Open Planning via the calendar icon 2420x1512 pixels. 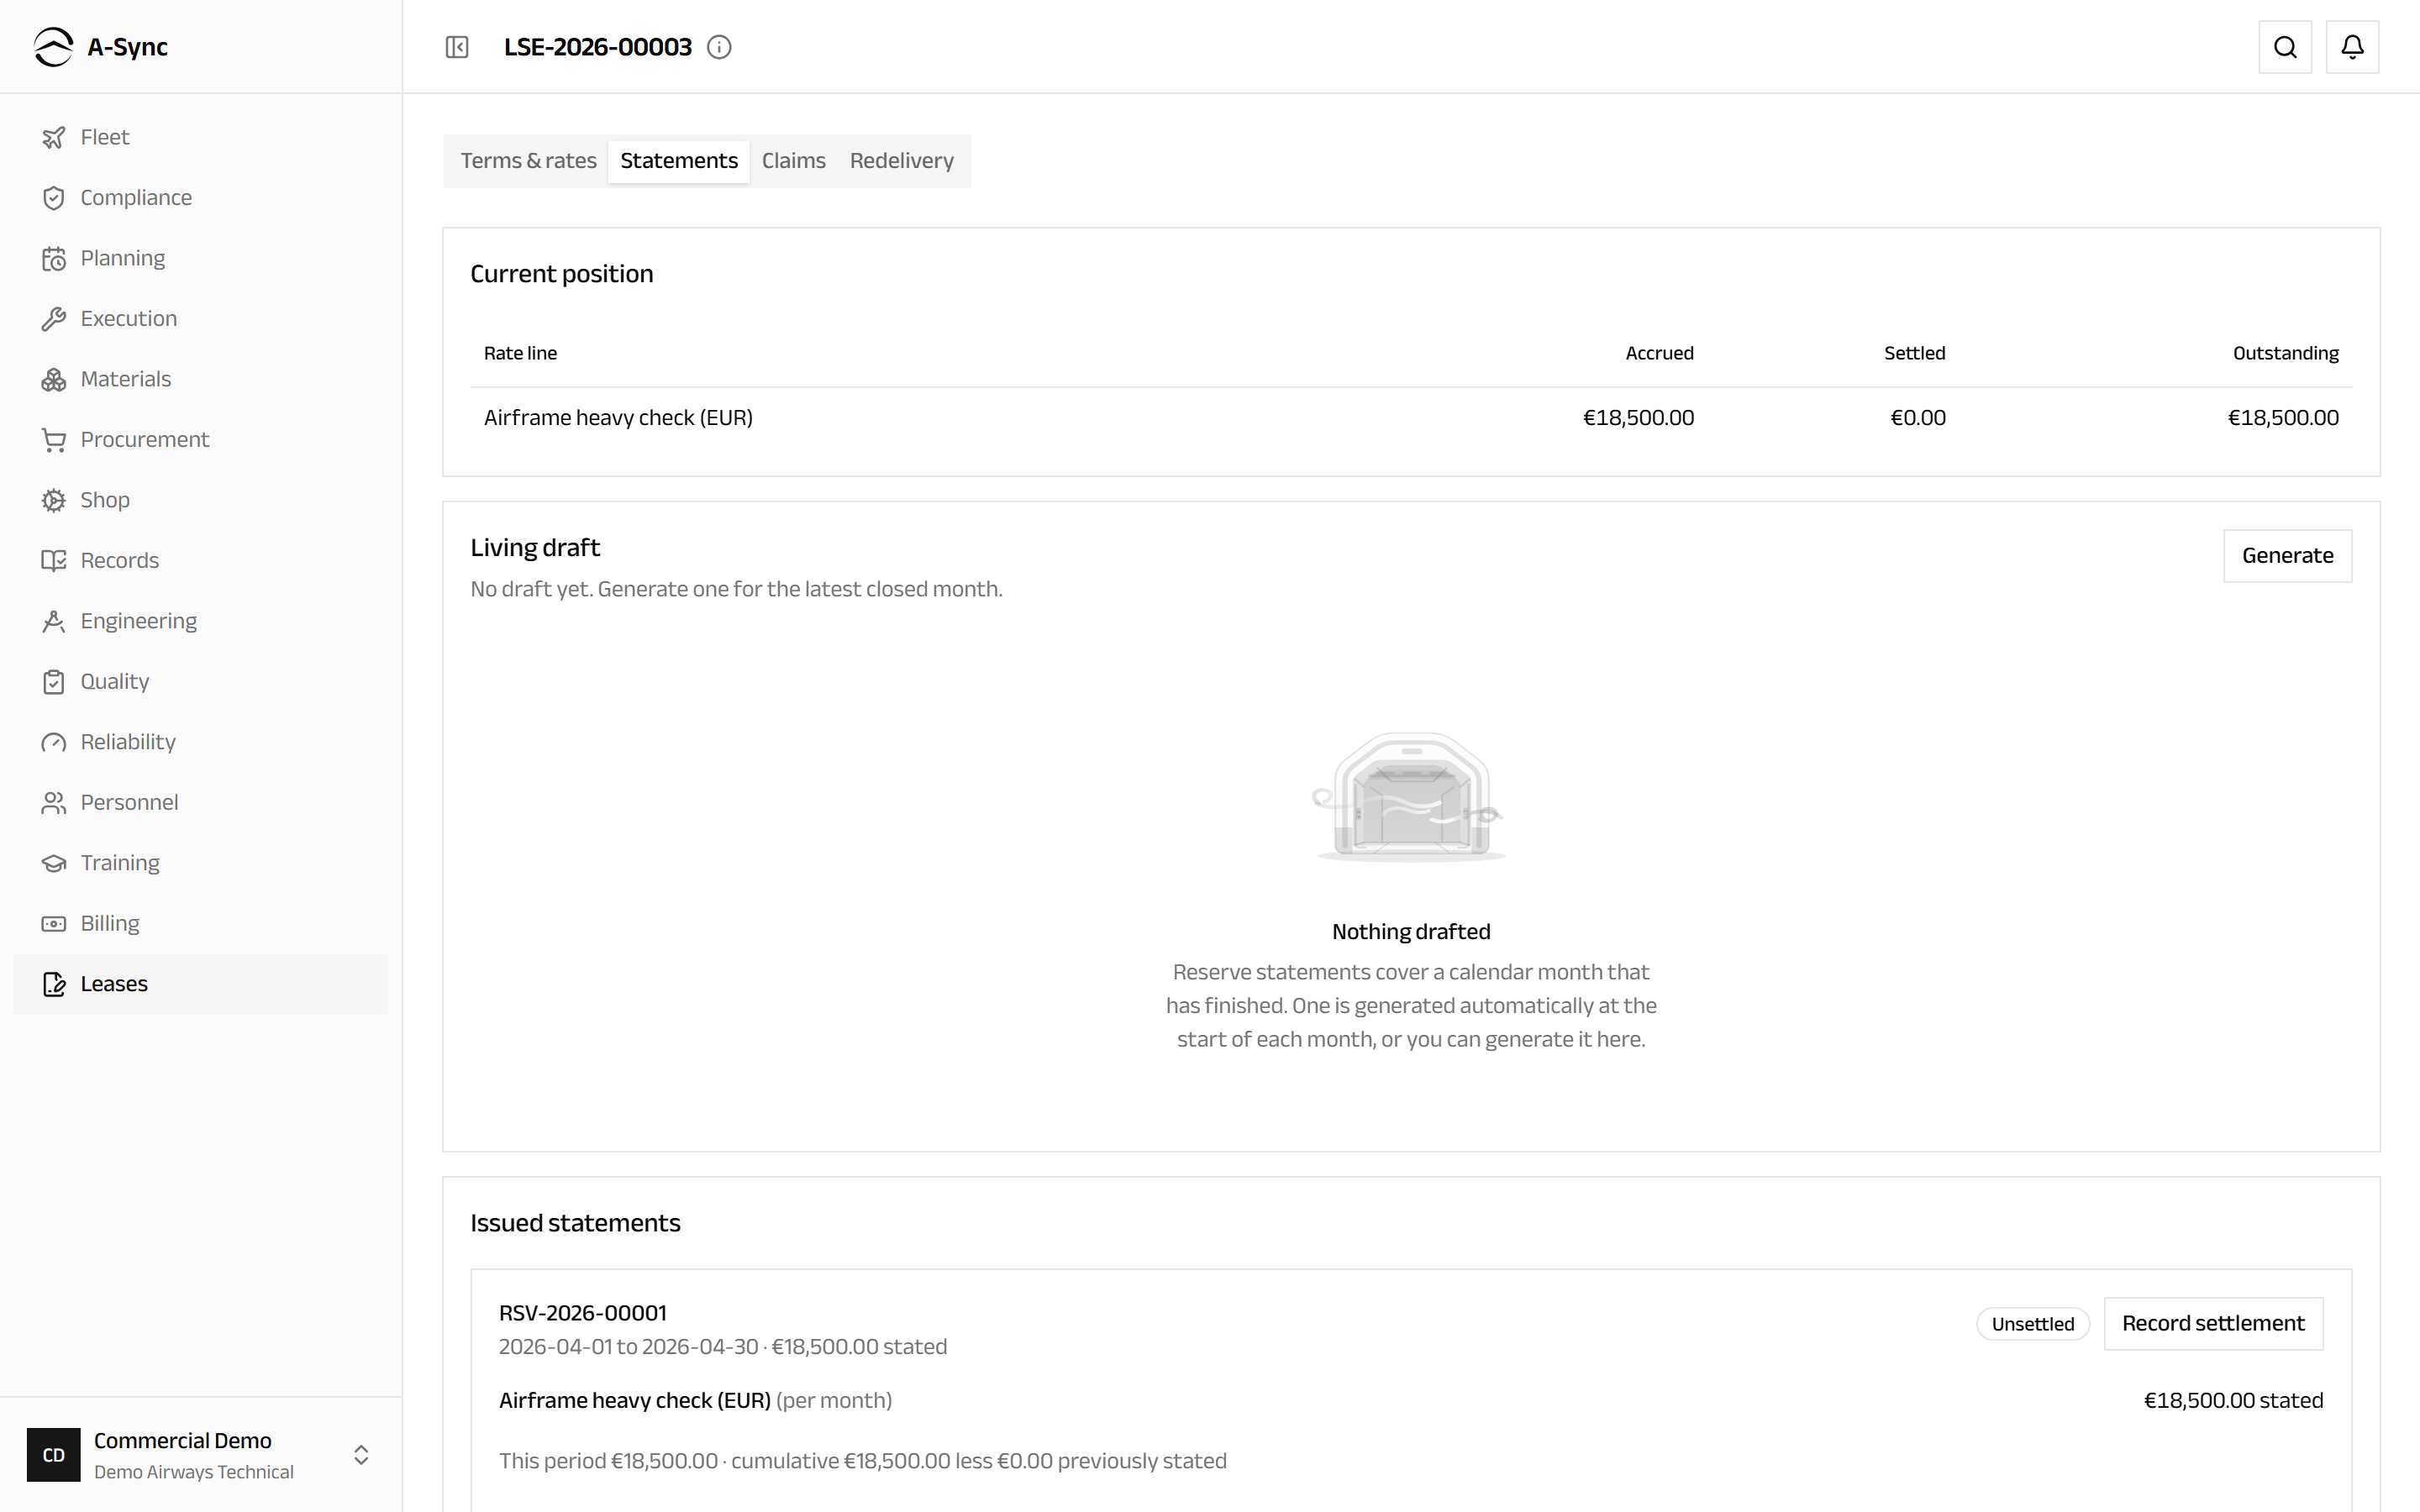point(53,258)
